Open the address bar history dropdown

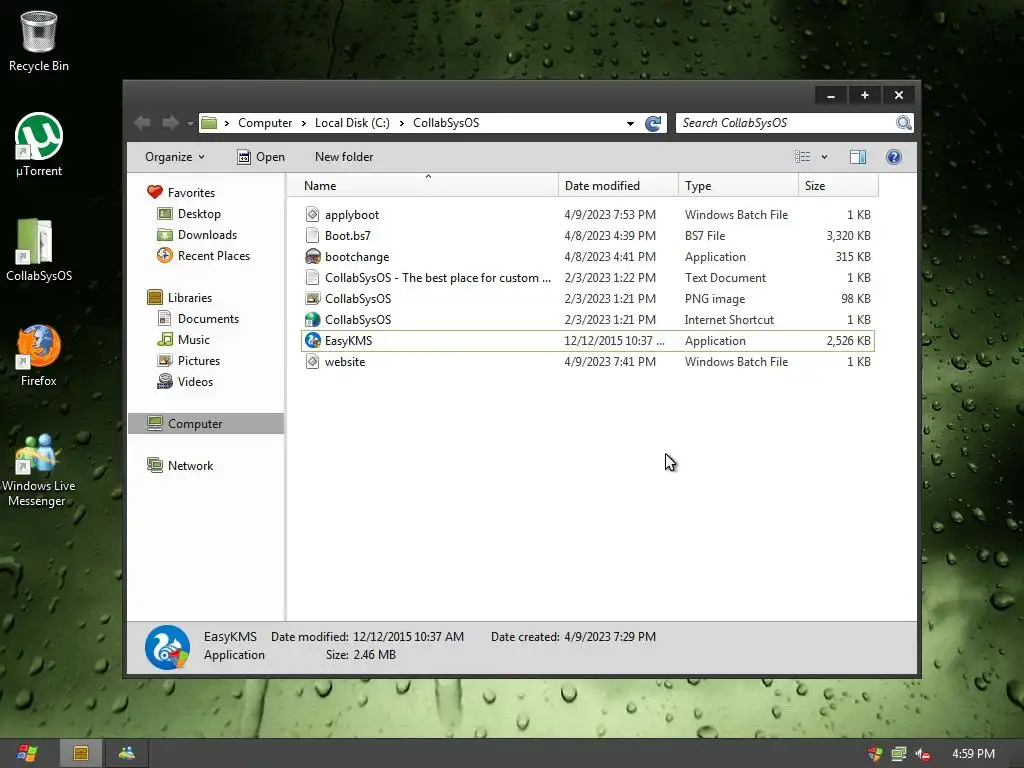pyautogui.click(x=630, y=123)
